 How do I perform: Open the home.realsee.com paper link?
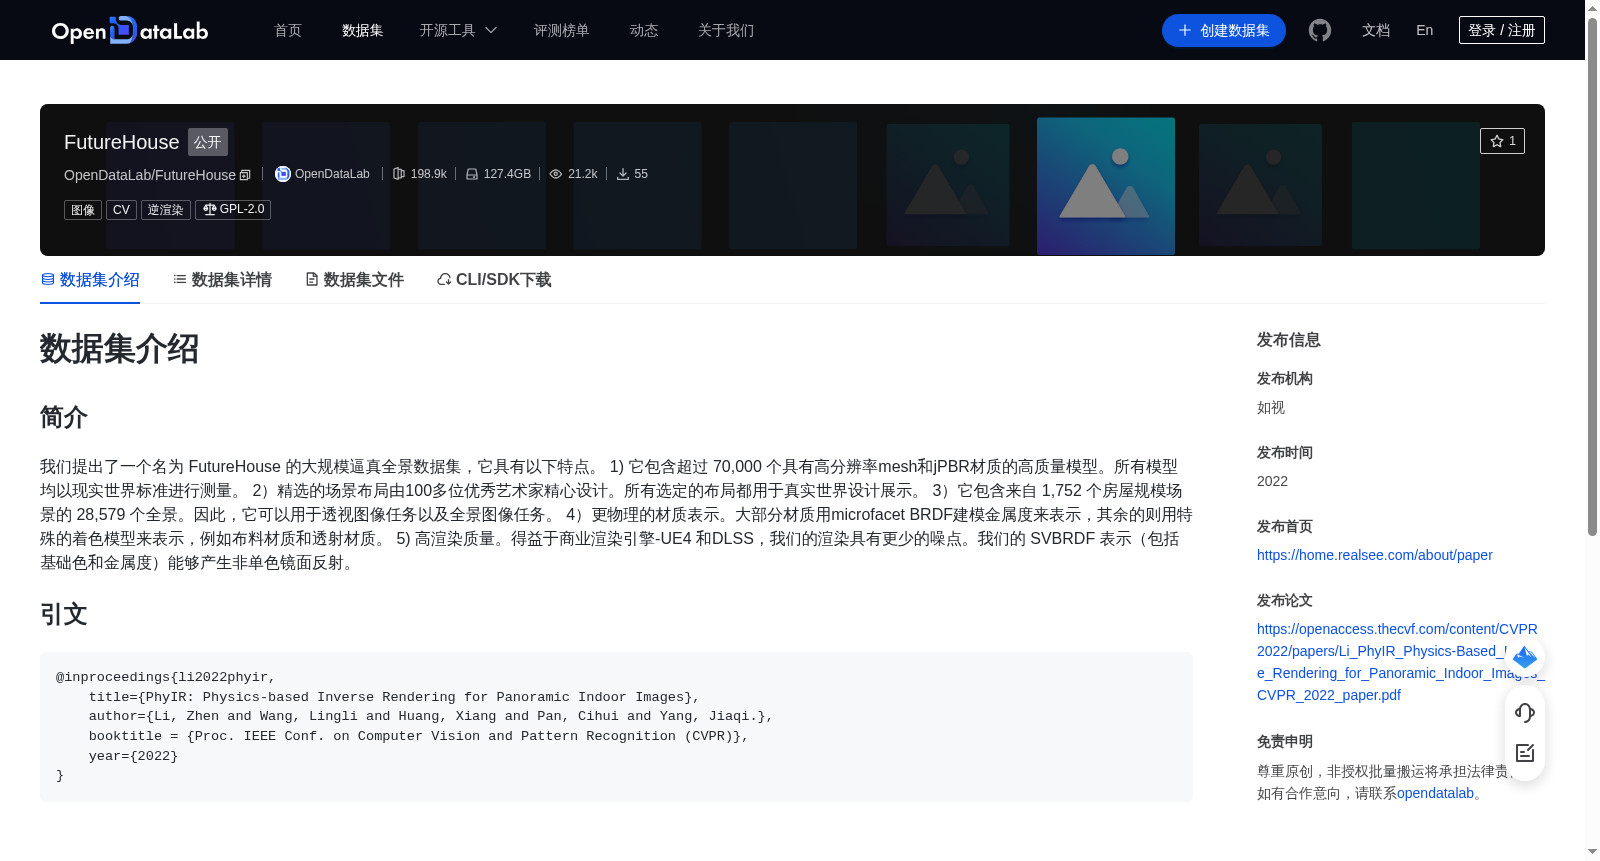click(x=1374, y=555)
